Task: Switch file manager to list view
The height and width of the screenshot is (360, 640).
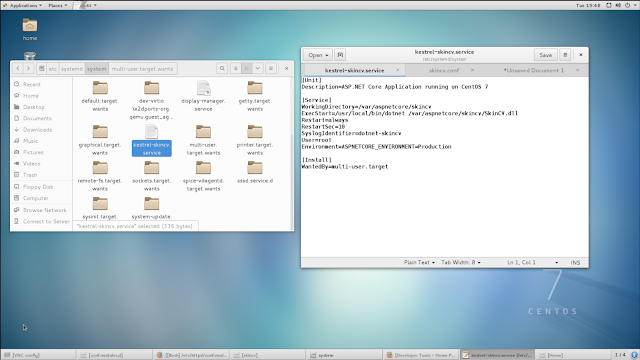Action: 236,69
